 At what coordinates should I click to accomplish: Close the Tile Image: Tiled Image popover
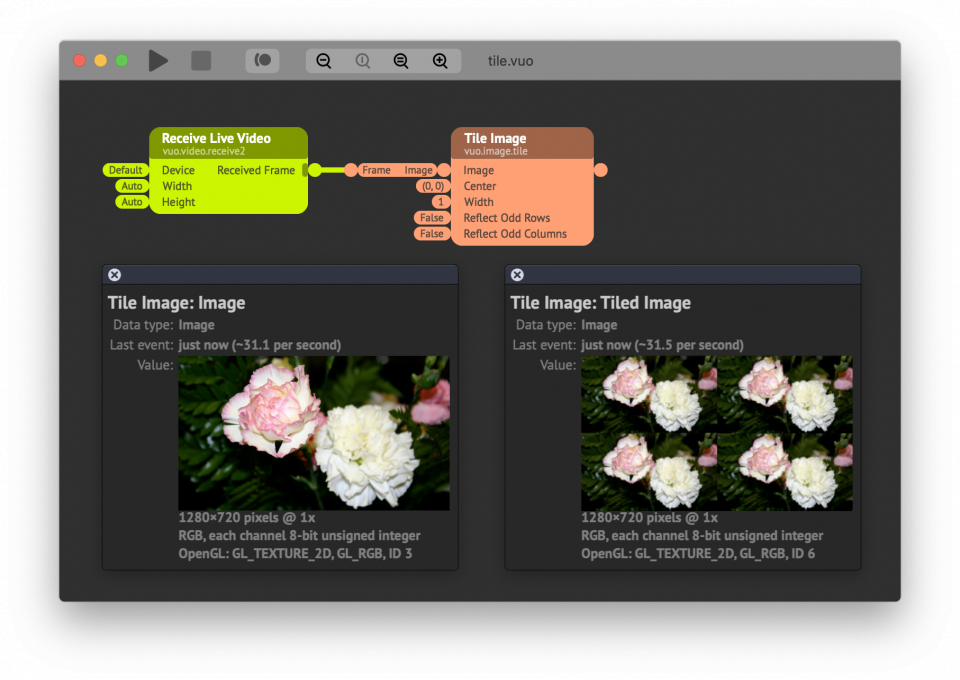517,275
